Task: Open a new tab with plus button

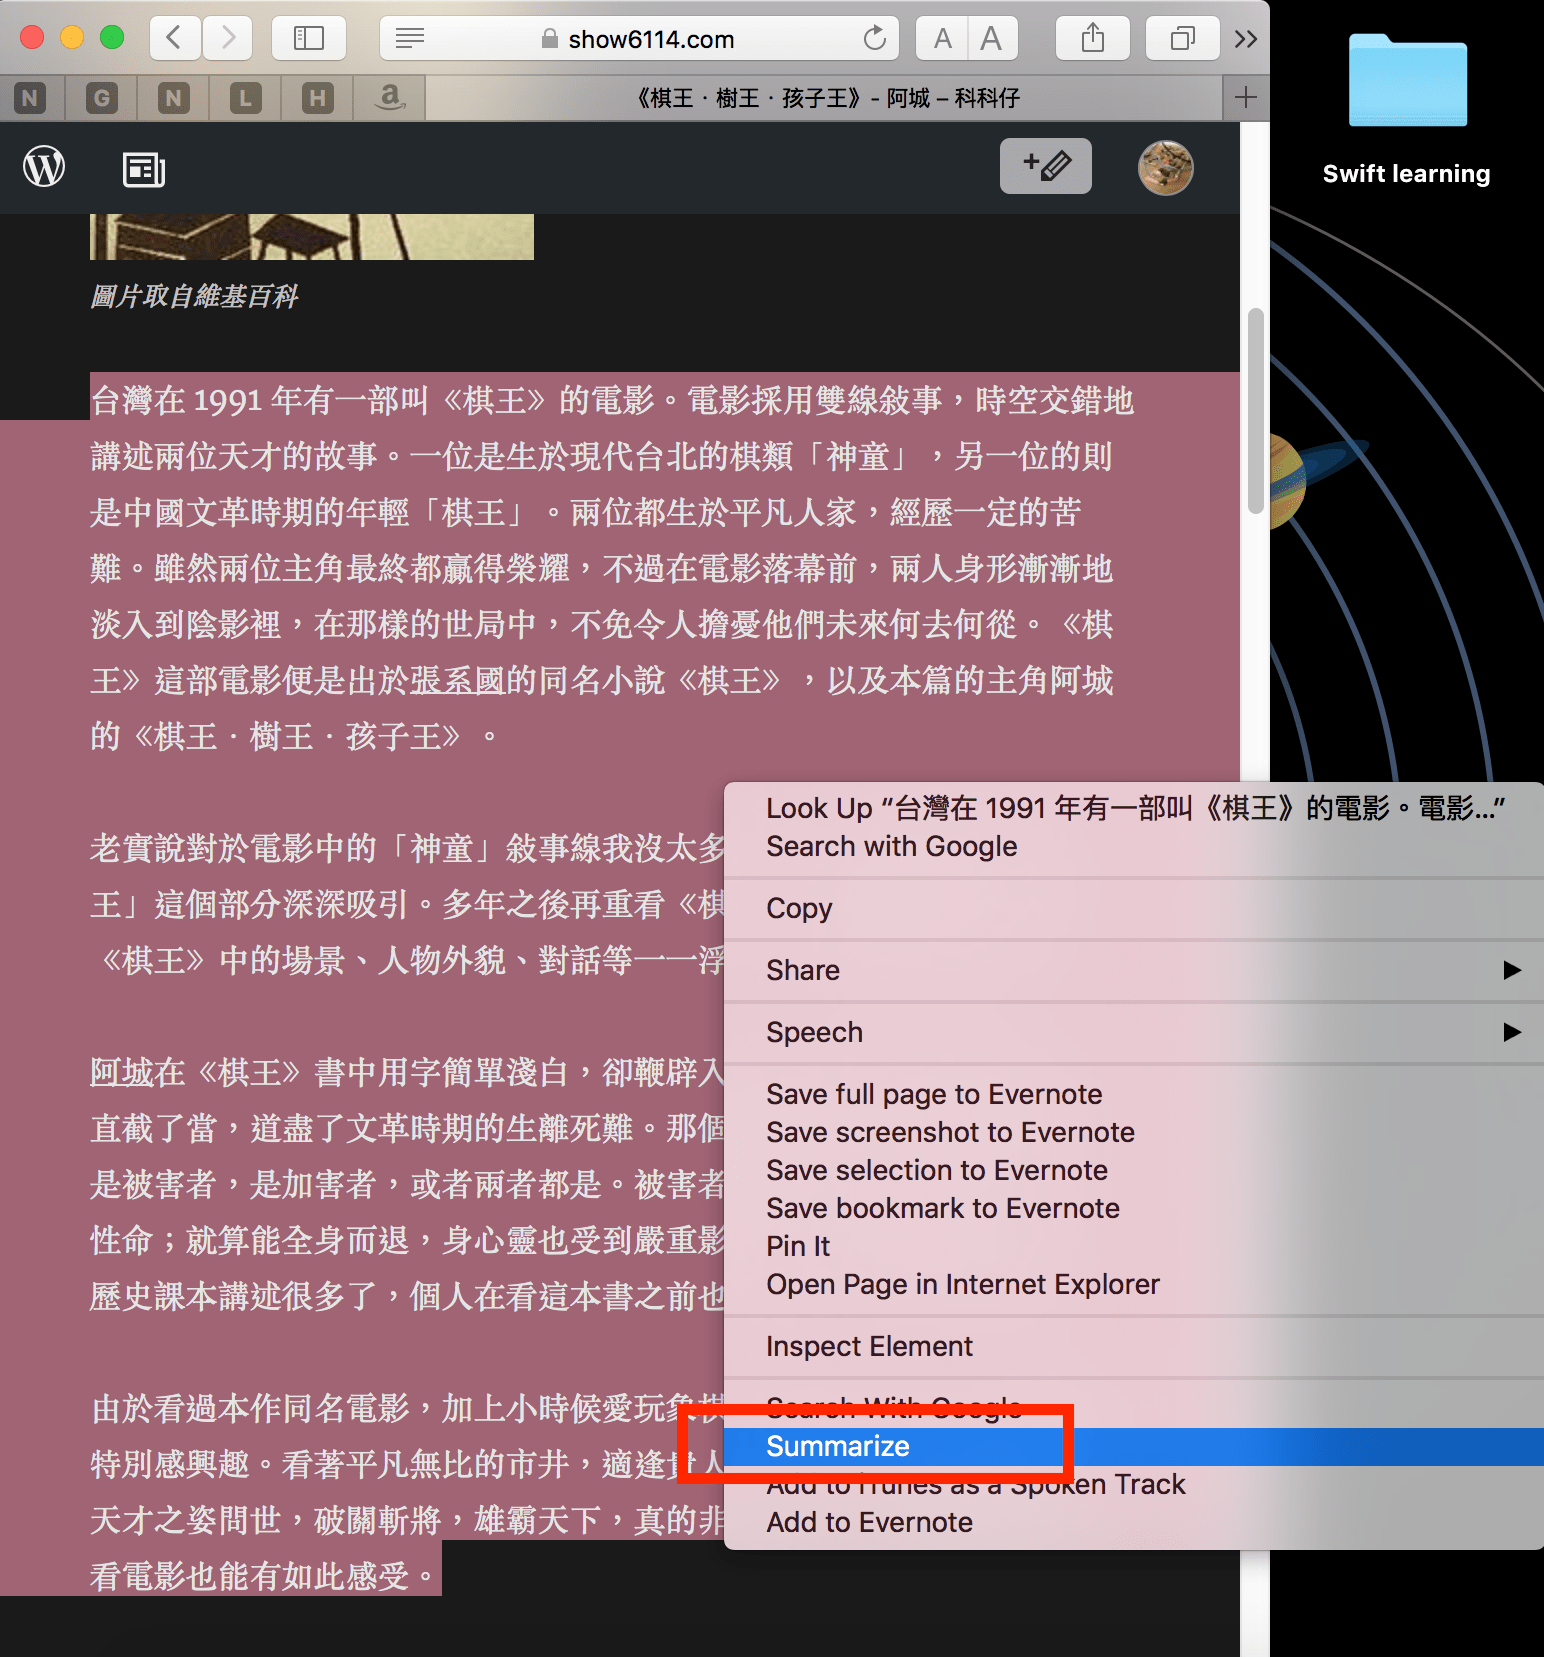Action: (x=1245, y=98)
